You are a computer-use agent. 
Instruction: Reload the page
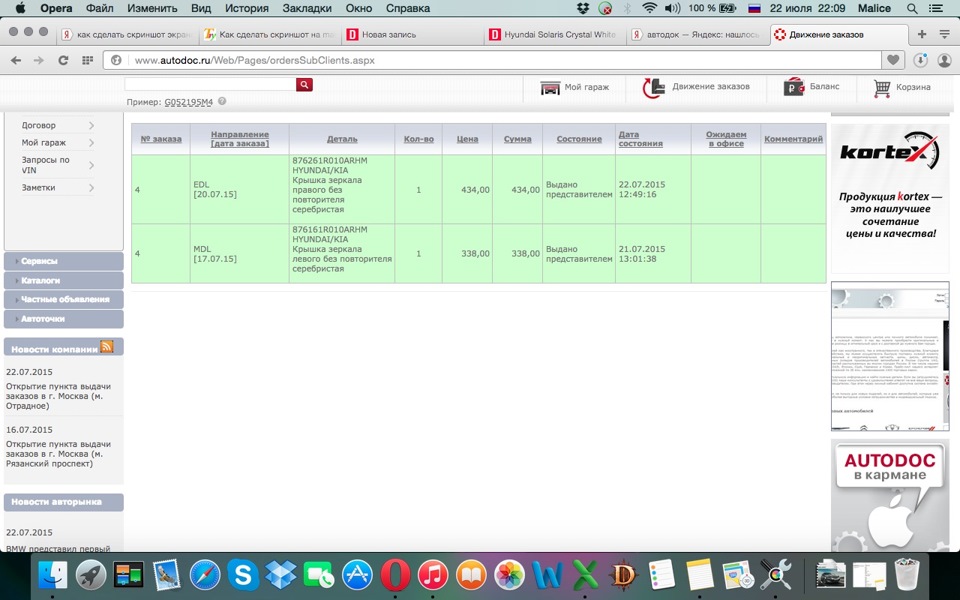tap(63, 60)
